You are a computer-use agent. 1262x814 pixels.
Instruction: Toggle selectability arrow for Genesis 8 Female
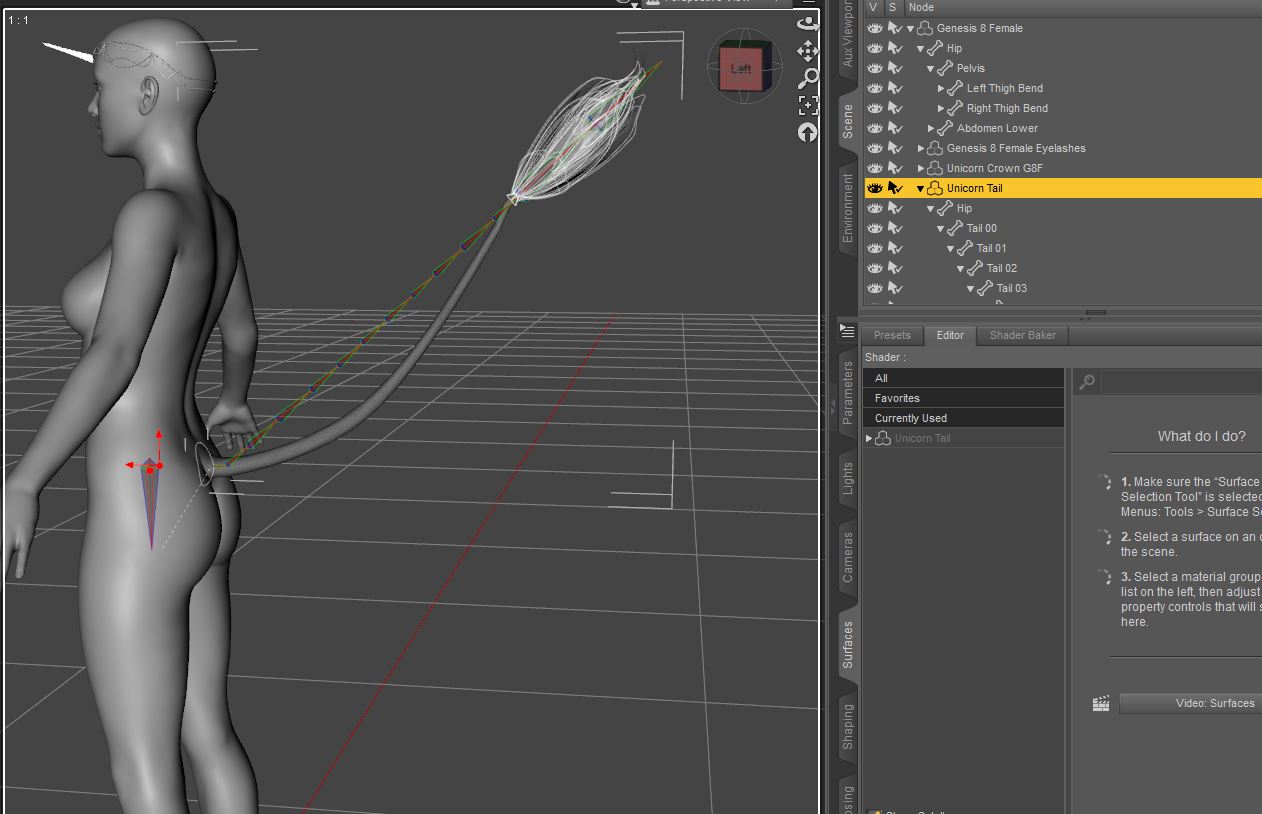(x=895, y=28)
